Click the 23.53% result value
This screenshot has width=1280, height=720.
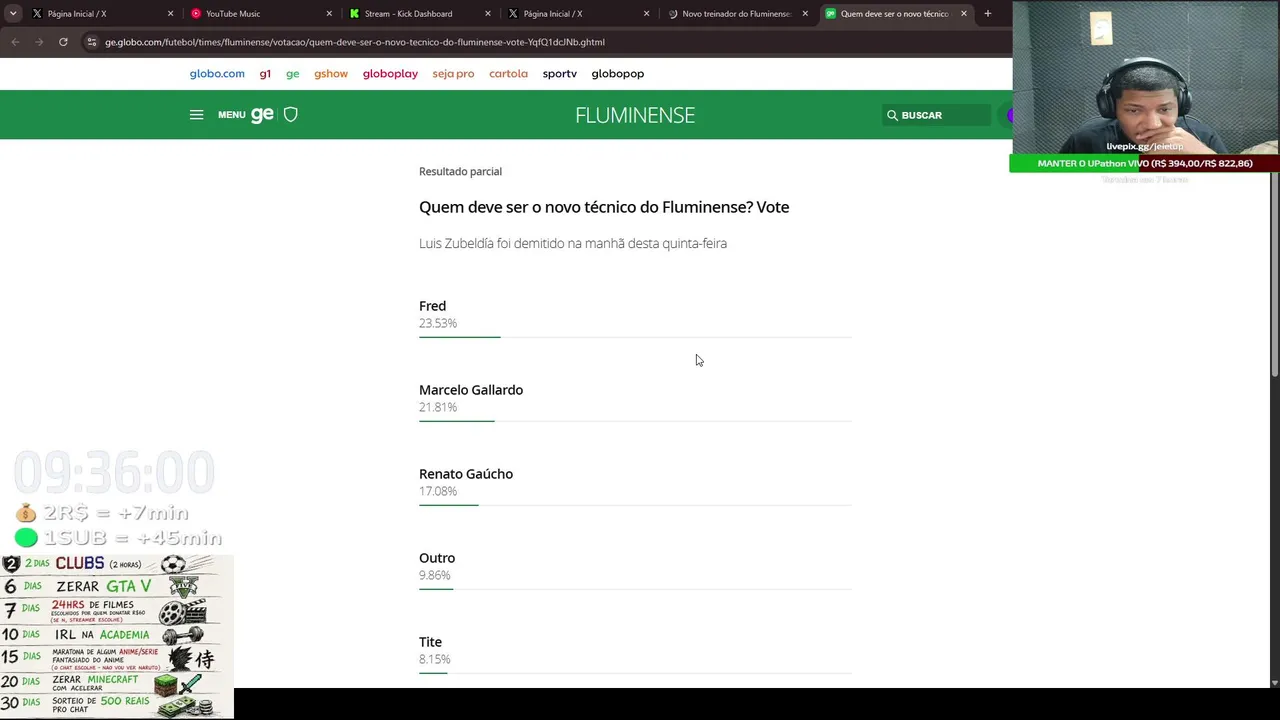coord(438,324)
